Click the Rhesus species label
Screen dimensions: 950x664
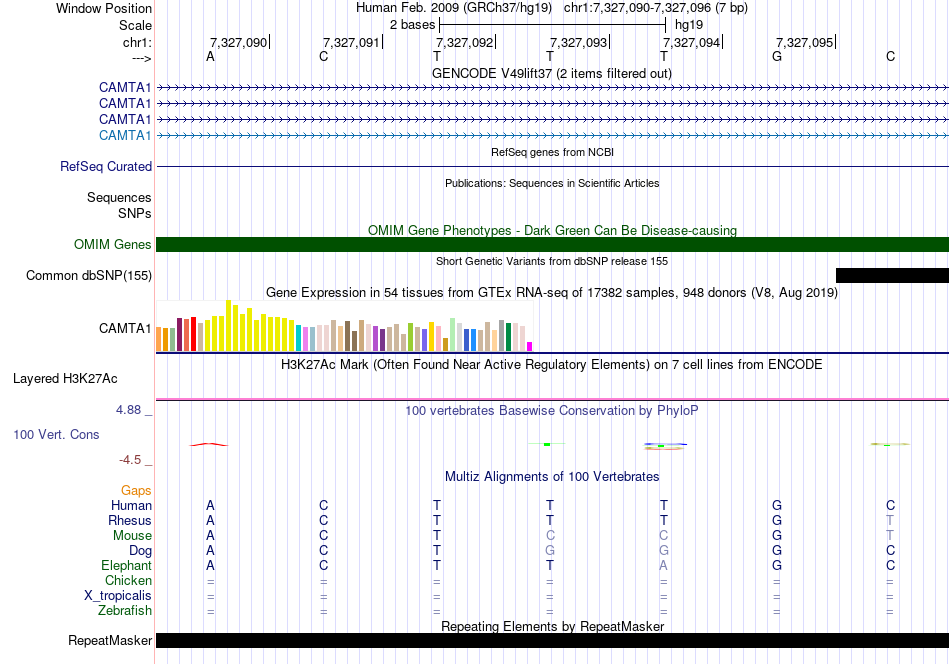click(130, 520)
